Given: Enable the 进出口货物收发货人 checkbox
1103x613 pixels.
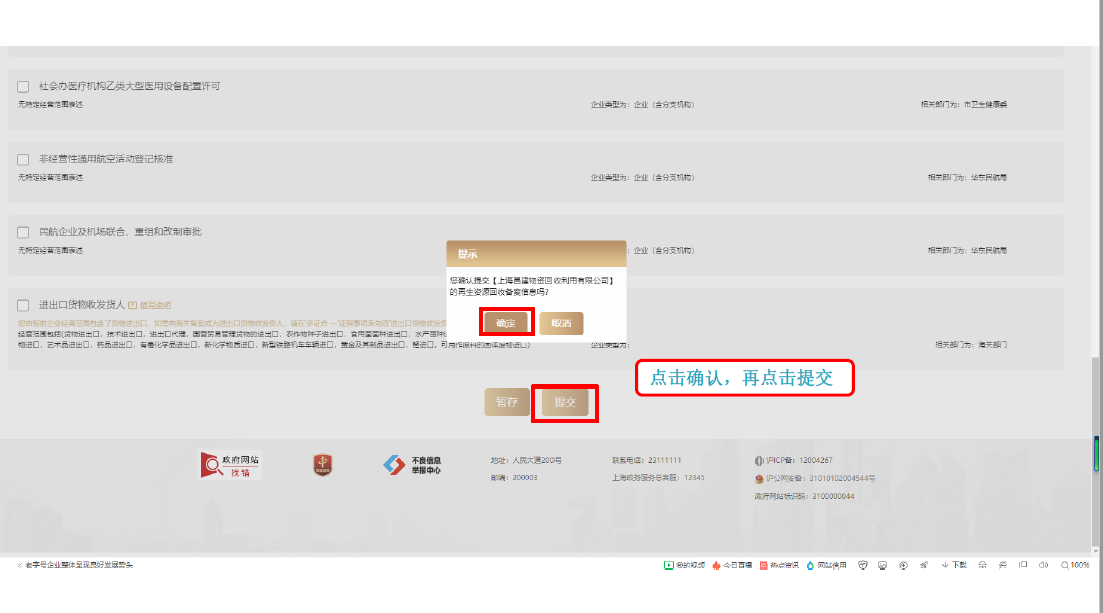Looking at the screenshot, I should [x=23, y=305].
